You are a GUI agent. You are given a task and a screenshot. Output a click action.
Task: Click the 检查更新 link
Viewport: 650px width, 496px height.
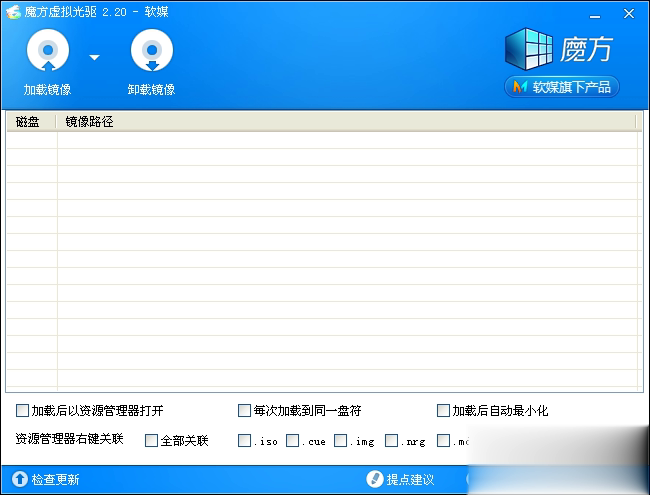46,479
